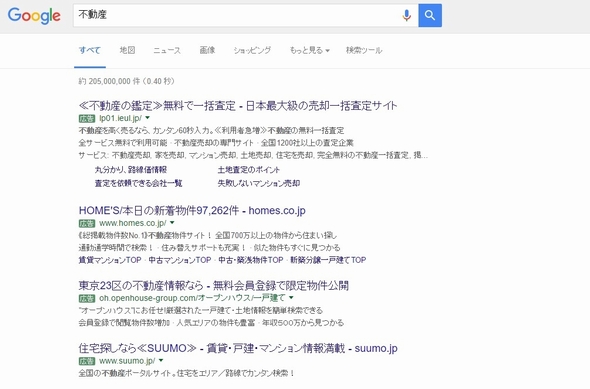This screenshot has width=590, height=389.
Task: Open 東京23区の不動産情報なら result title
Action: [213, 286]
